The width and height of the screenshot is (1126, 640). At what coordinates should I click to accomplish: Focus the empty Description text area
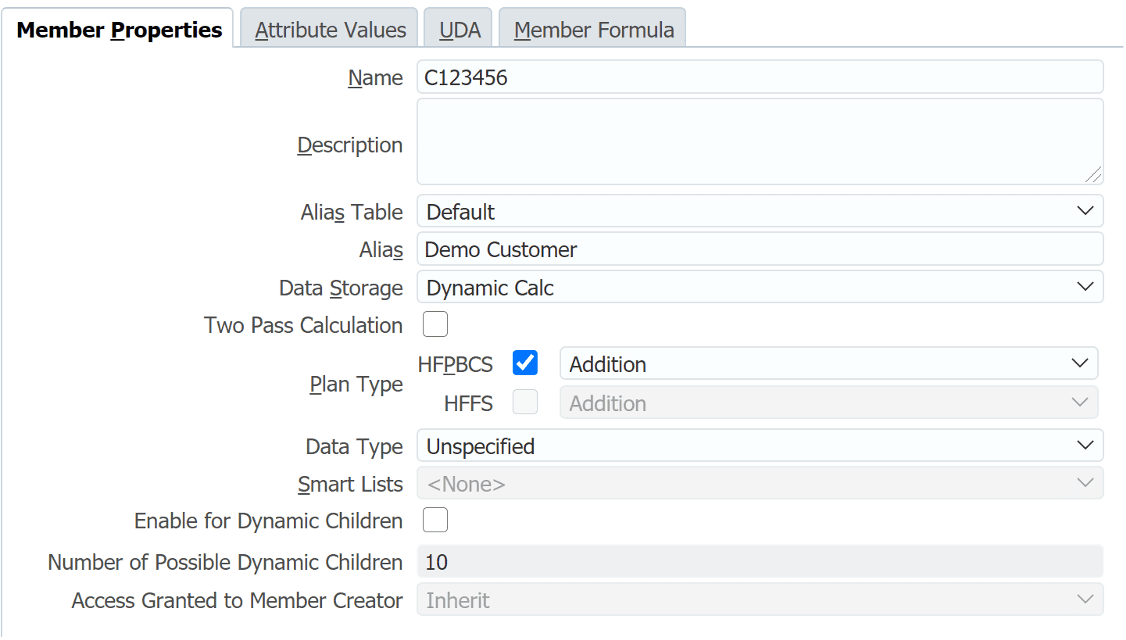click(759, 141)
